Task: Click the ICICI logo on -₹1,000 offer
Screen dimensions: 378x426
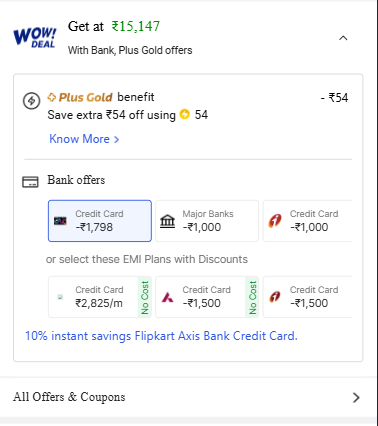Action: point(275,221)
